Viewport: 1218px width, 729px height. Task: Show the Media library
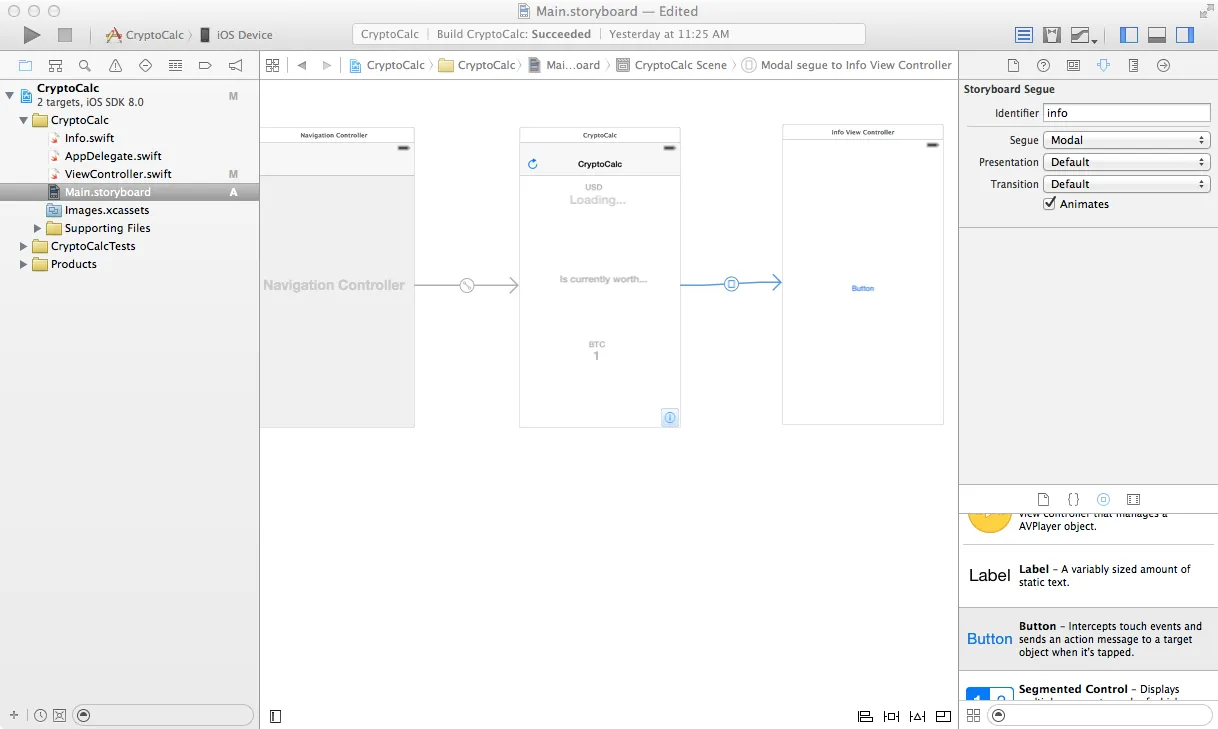pos(1133,499)
